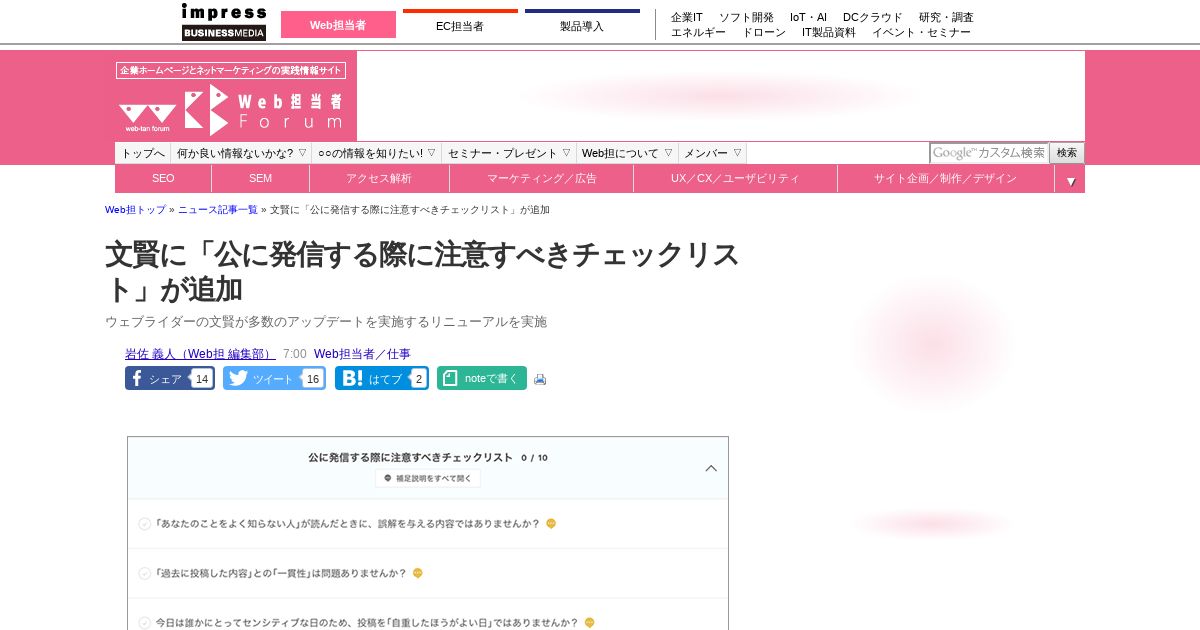Open the IT製品資料 link
Viewport: 1200px width, 630px height.
[x=829, y=32]
